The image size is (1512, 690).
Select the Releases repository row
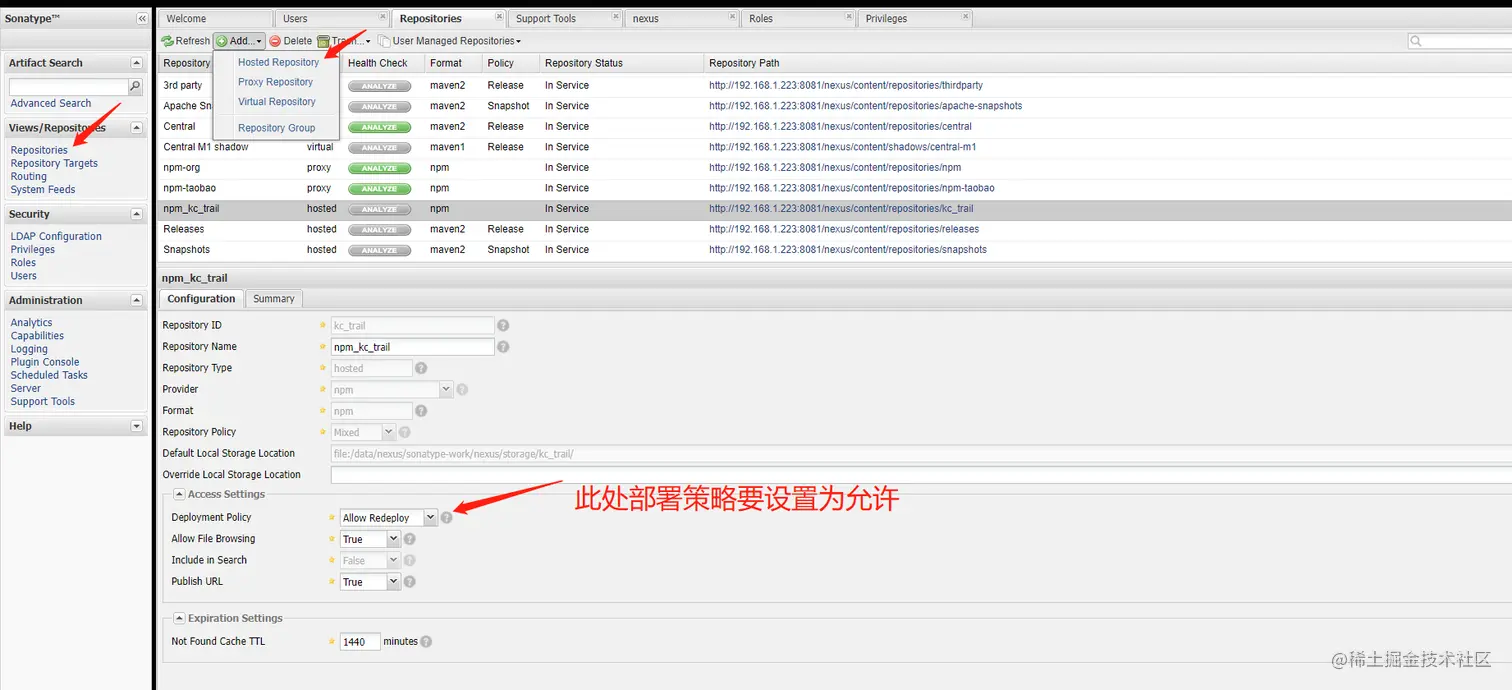[x=835, y=229]
